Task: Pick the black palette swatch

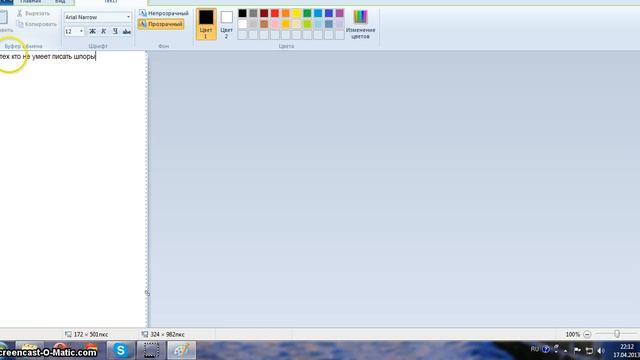Action: pyautogui.click(x=242, y=13)
